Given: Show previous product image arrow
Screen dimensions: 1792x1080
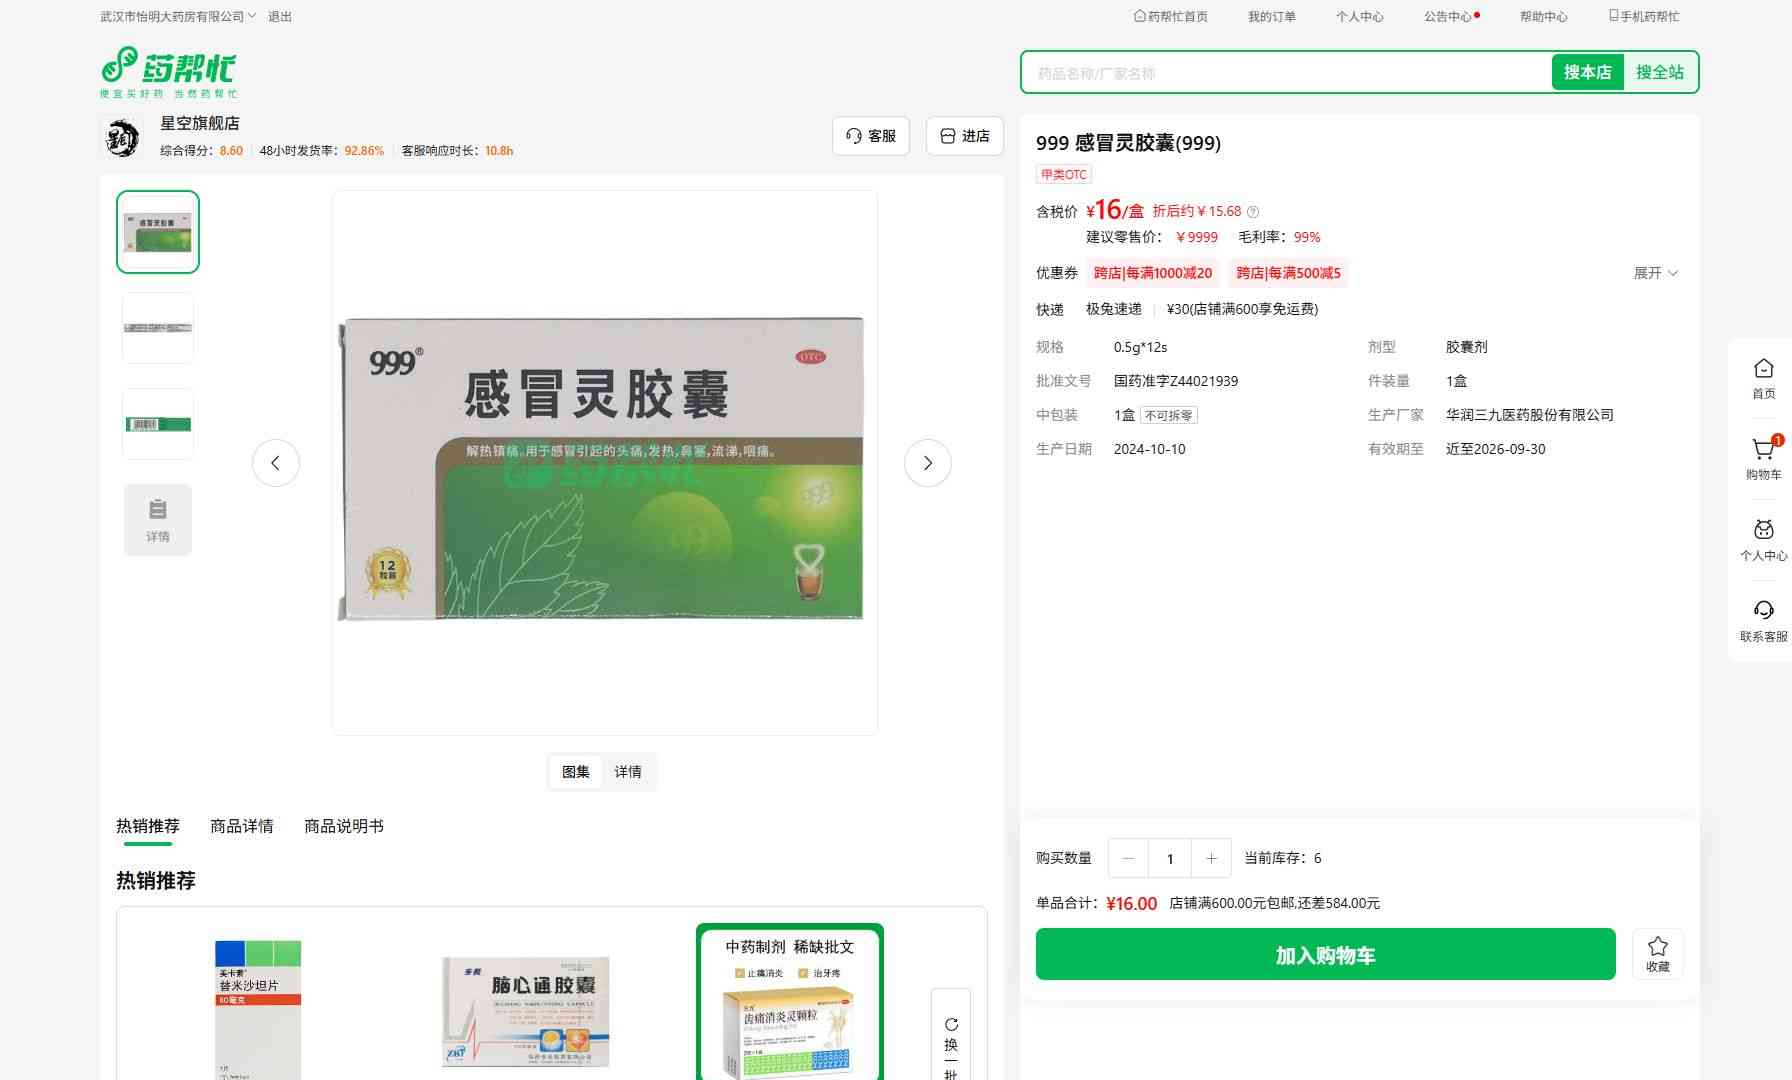Looking at the screenshot, I should click(275, 463).
